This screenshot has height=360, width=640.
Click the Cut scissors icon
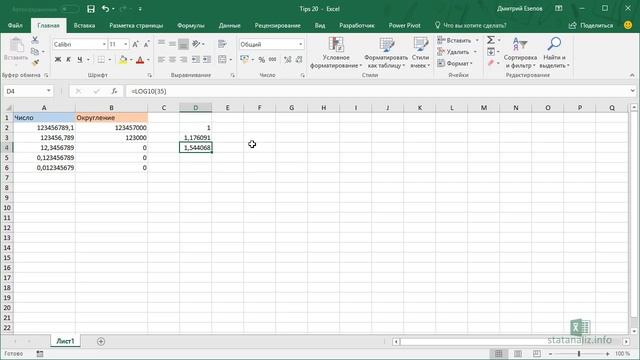coord(35,40)
